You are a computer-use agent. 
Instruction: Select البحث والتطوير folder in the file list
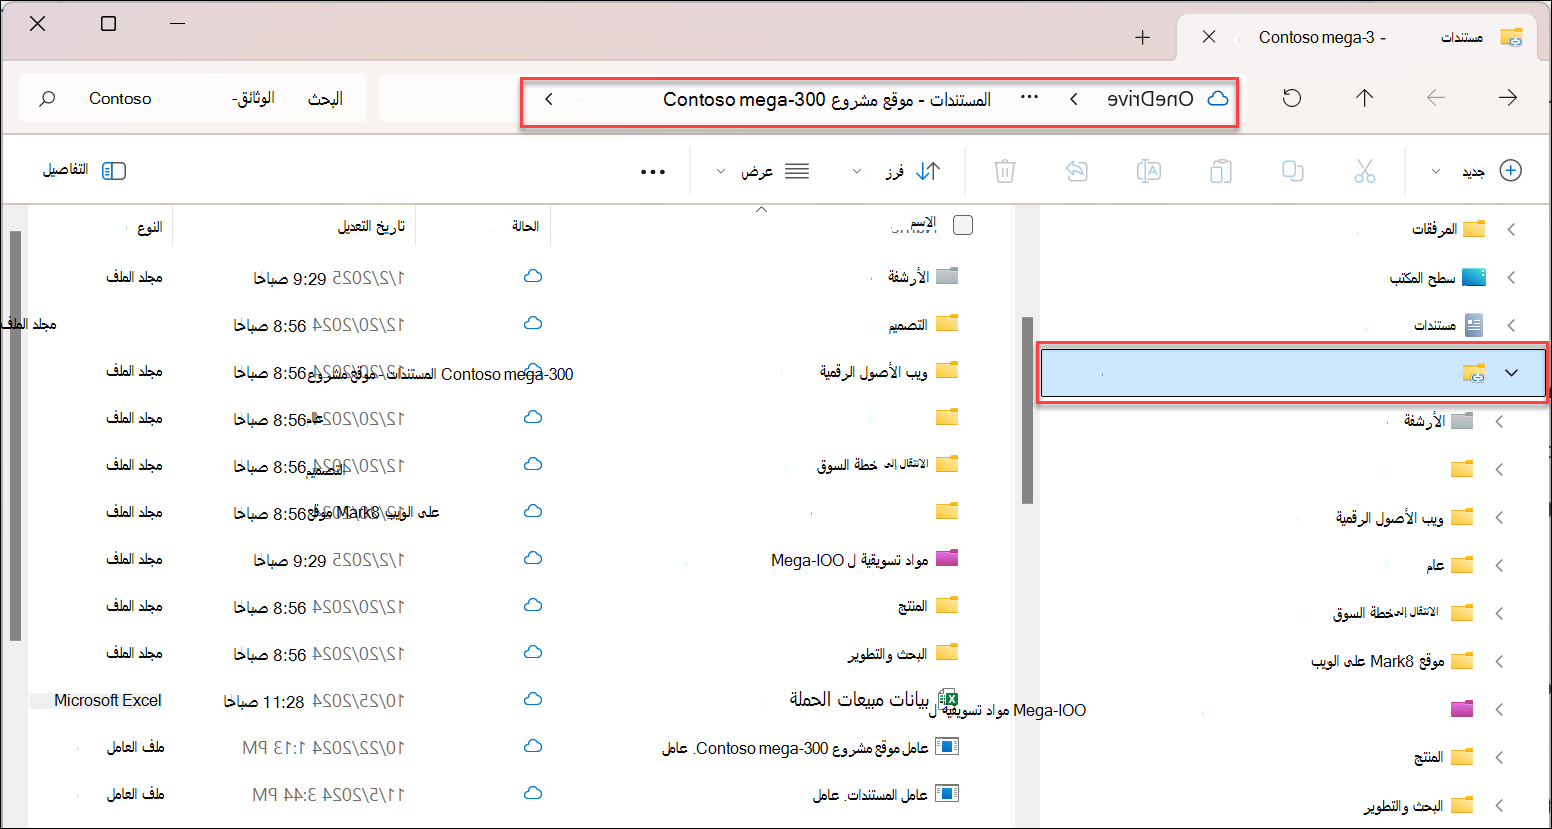coord(903,653)
